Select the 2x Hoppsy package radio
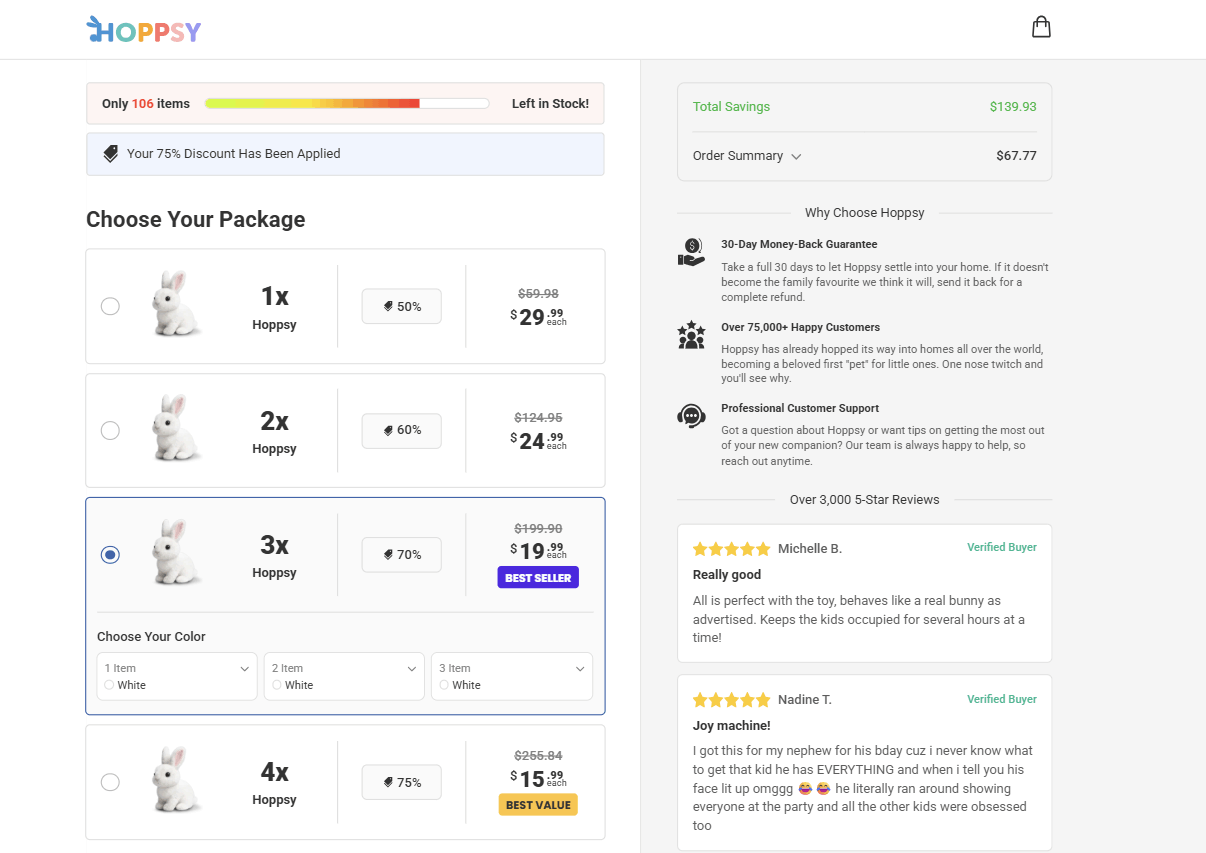This screenshot has height=853, width=1206. click(110, 430)
